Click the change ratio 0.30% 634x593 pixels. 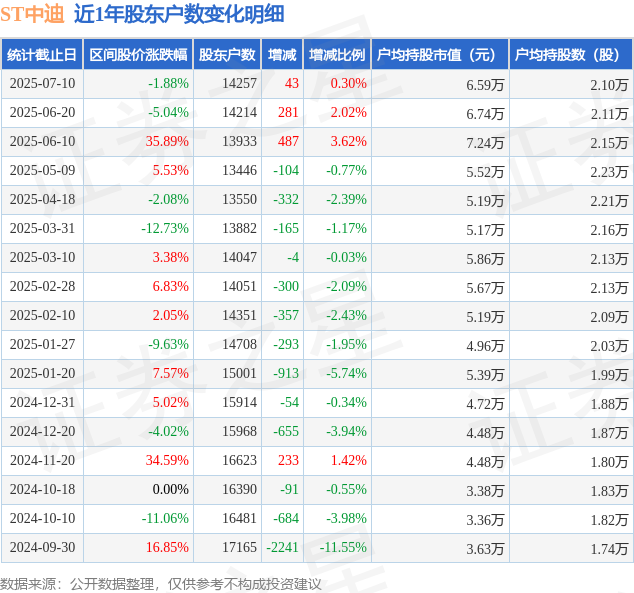349,83
